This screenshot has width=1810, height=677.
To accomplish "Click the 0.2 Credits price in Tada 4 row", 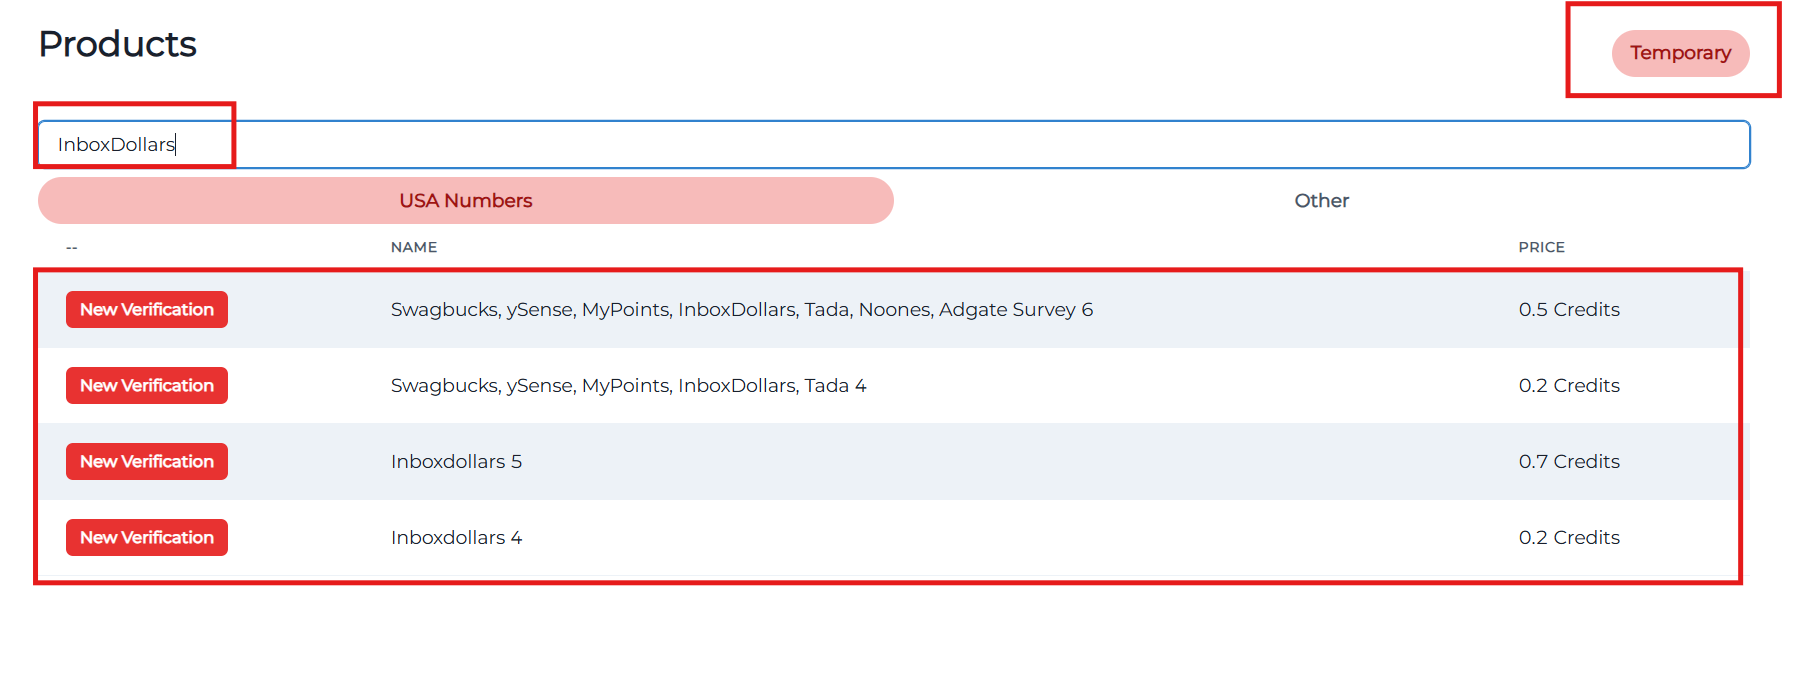I will coord(1568,386).
